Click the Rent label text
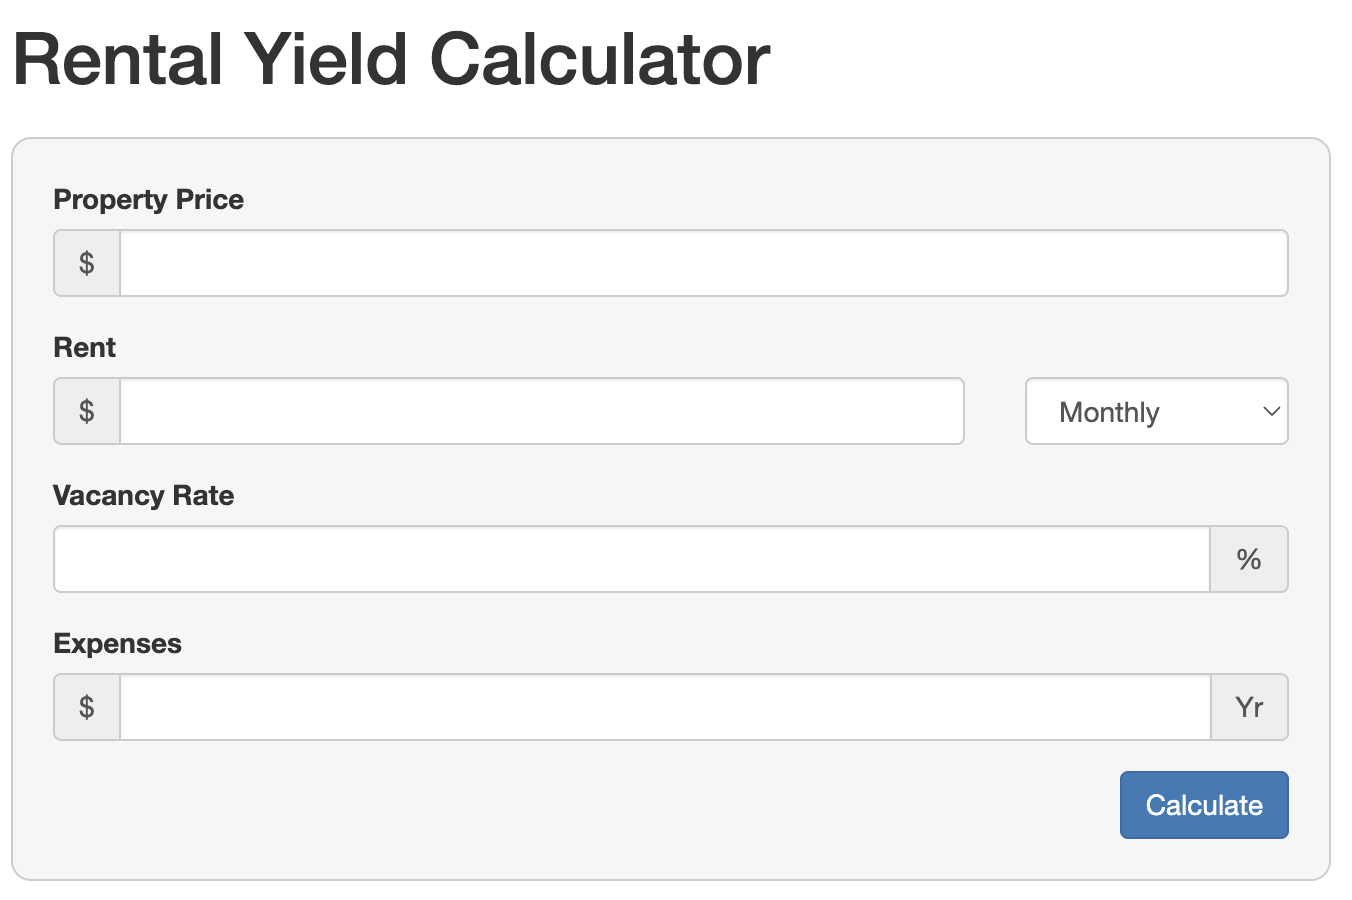This screenshot has height=900, width=1352. [84, 348]
